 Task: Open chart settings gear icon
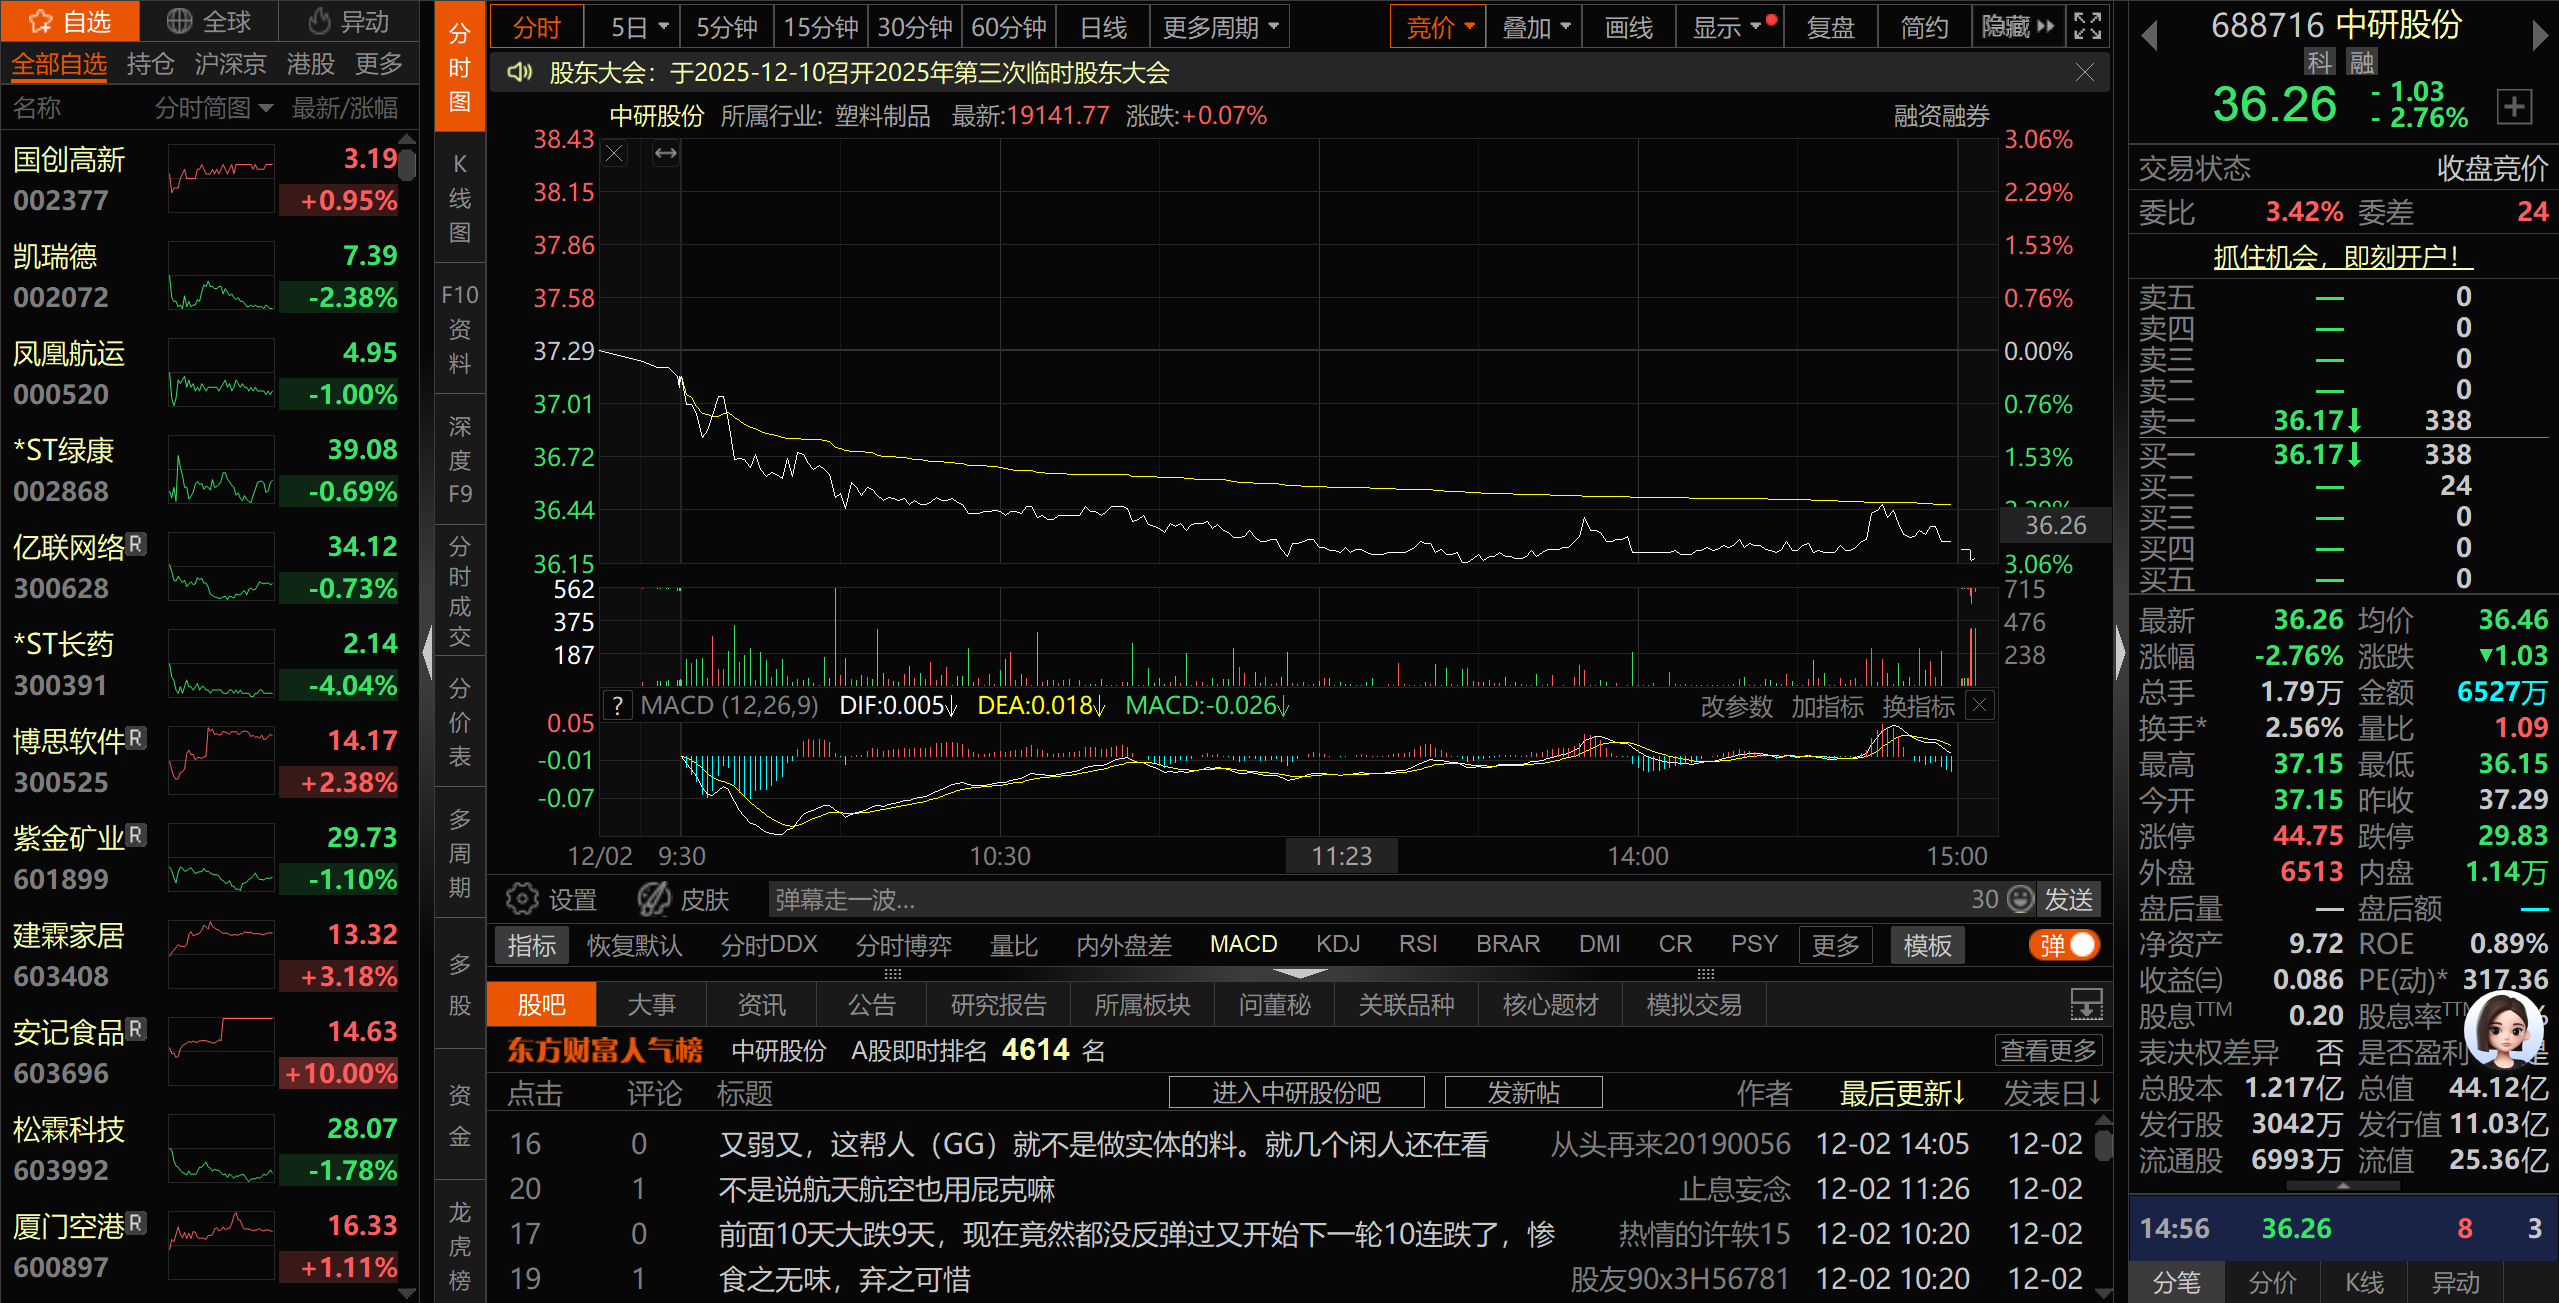tap(521, 899)
